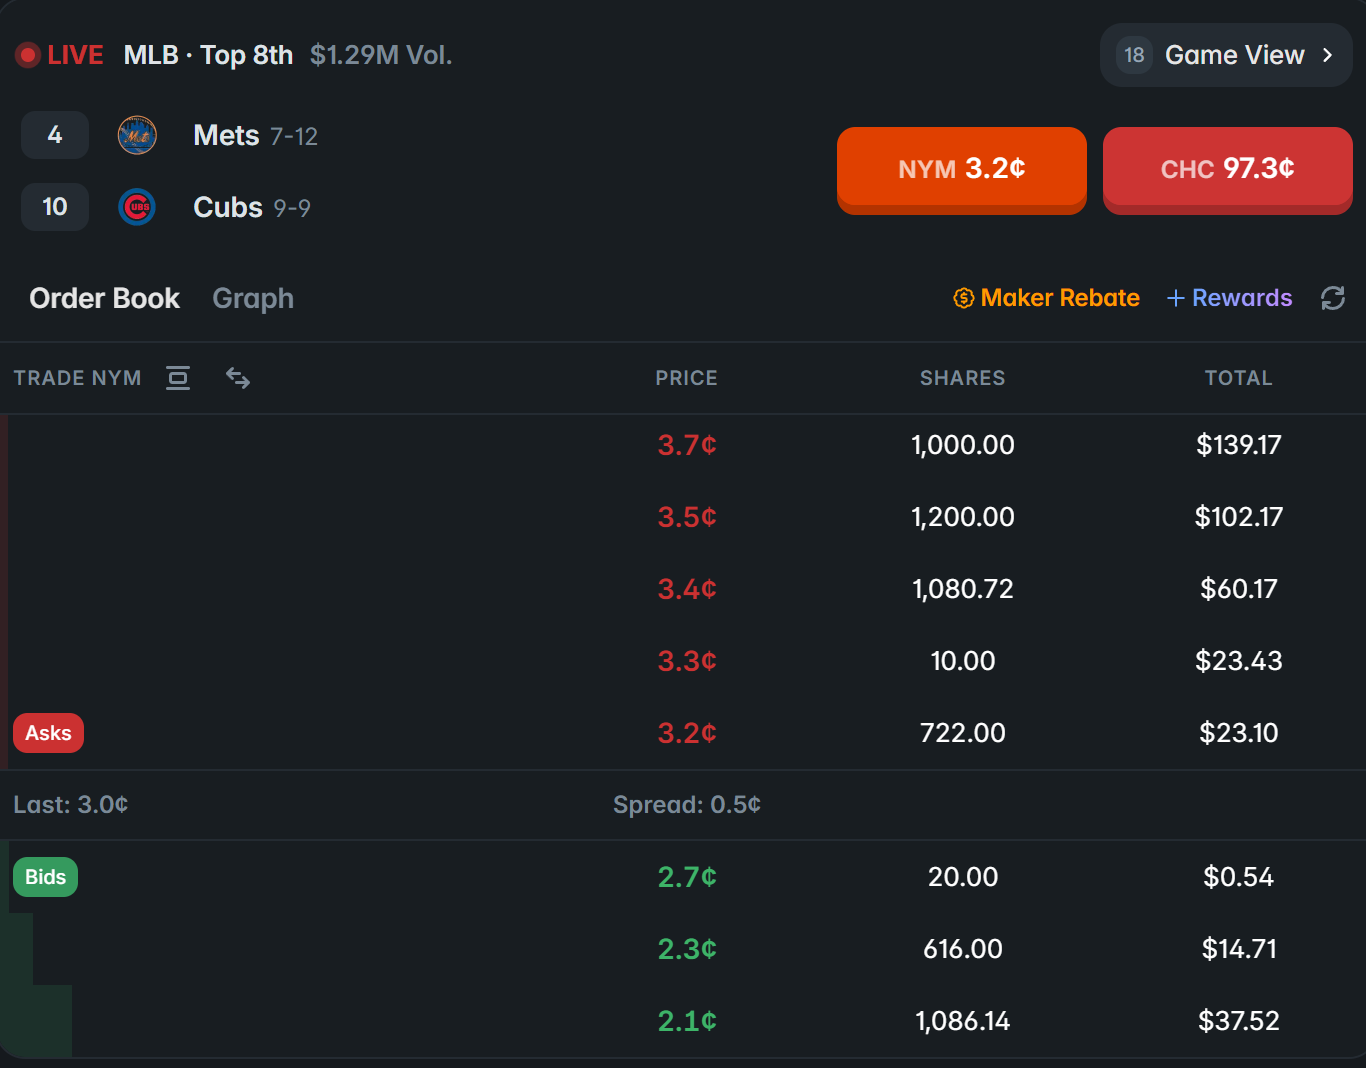Image resolution: width=1366 pixels, height=1068 pixels.
Task: Click the 616.00 shares value
Action: pos(963,949)
